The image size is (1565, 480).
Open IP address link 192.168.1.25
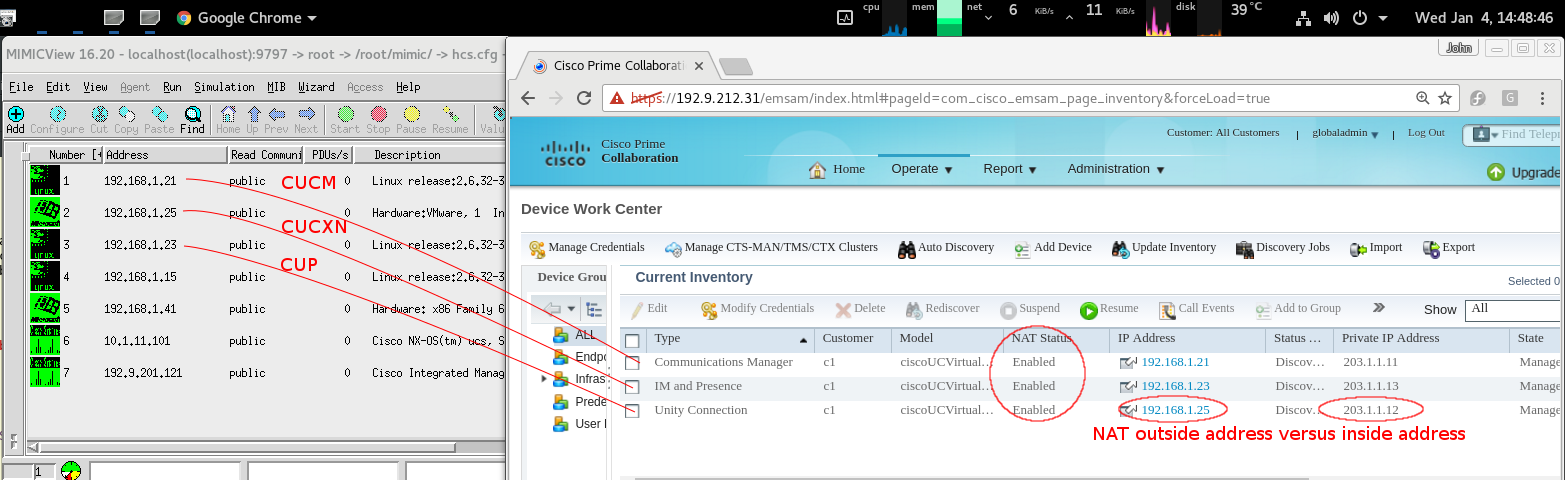click(x=1175, y=410)
